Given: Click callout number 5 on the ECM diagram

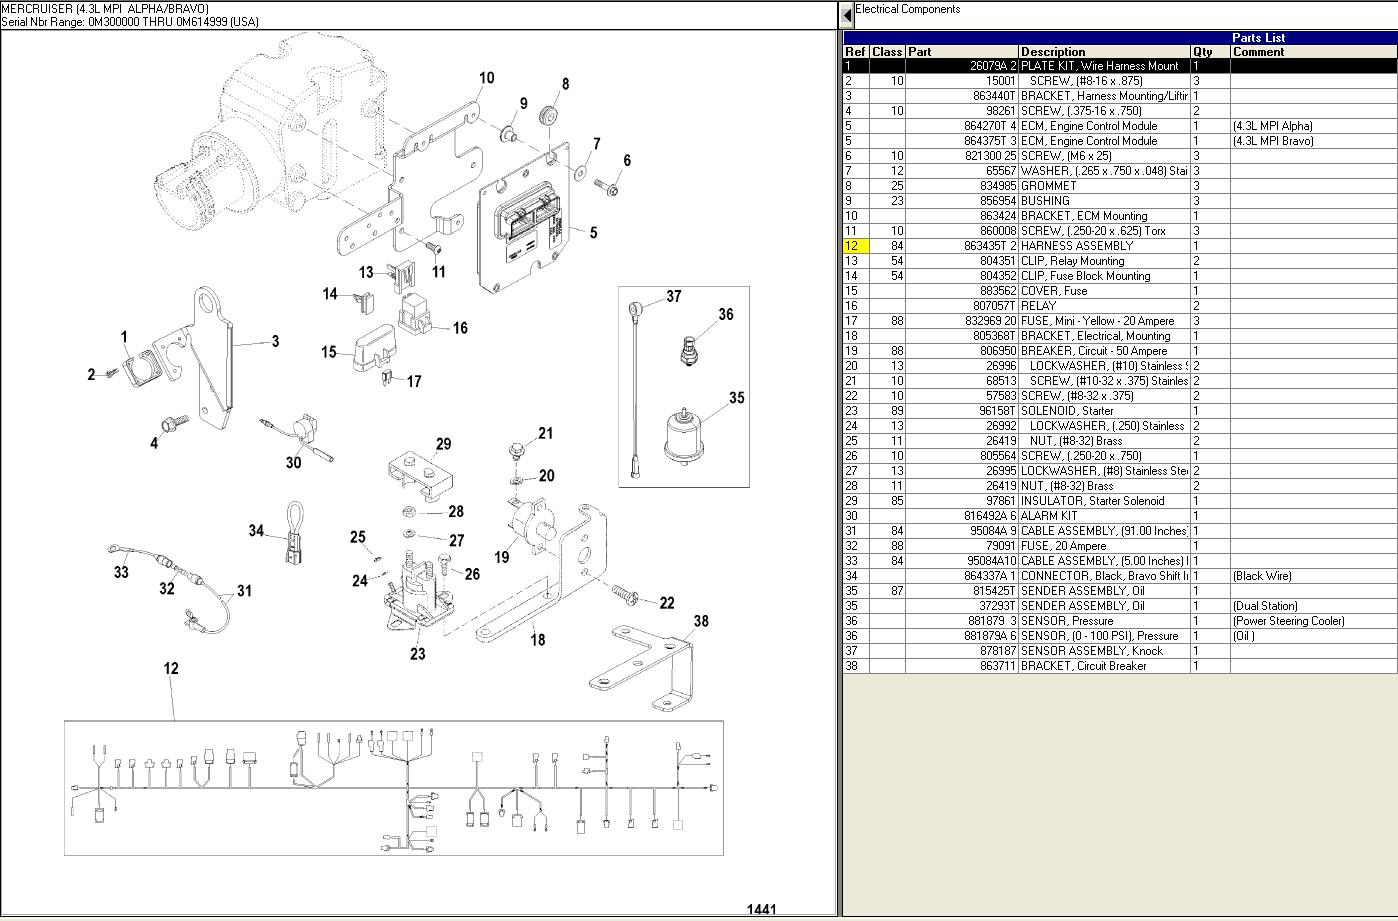Looking at the screenshot, I should [x=593, y=233].
